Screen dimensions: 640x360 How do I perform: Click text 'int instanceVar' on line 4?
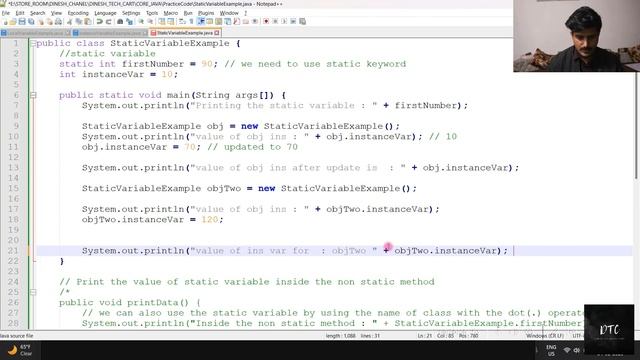[102, 74]
